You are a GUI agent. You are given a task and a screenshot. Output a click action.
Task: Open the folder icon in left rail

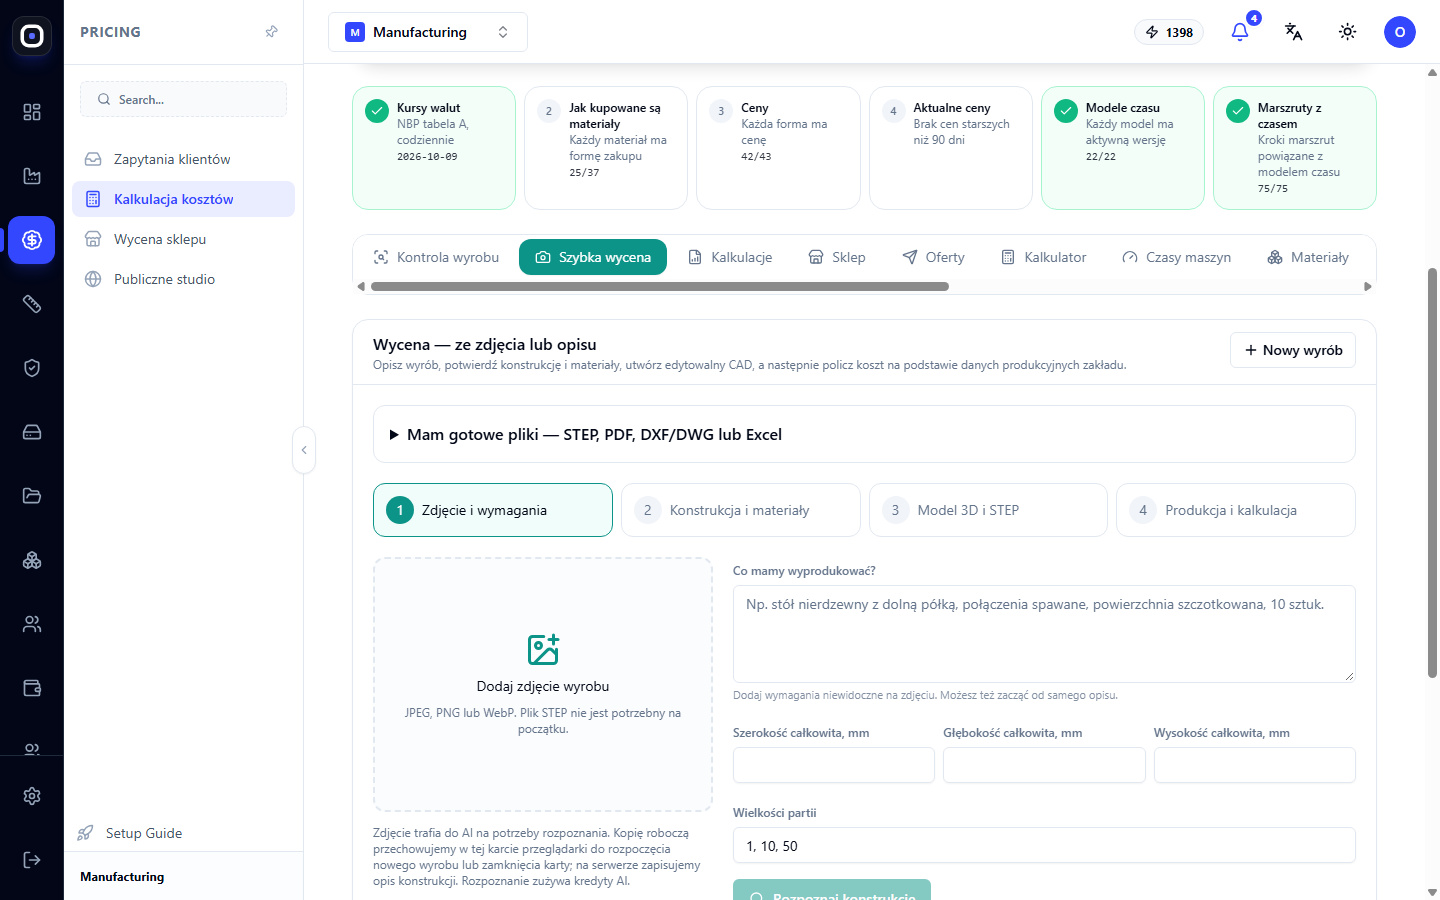(x=32, y=496)
